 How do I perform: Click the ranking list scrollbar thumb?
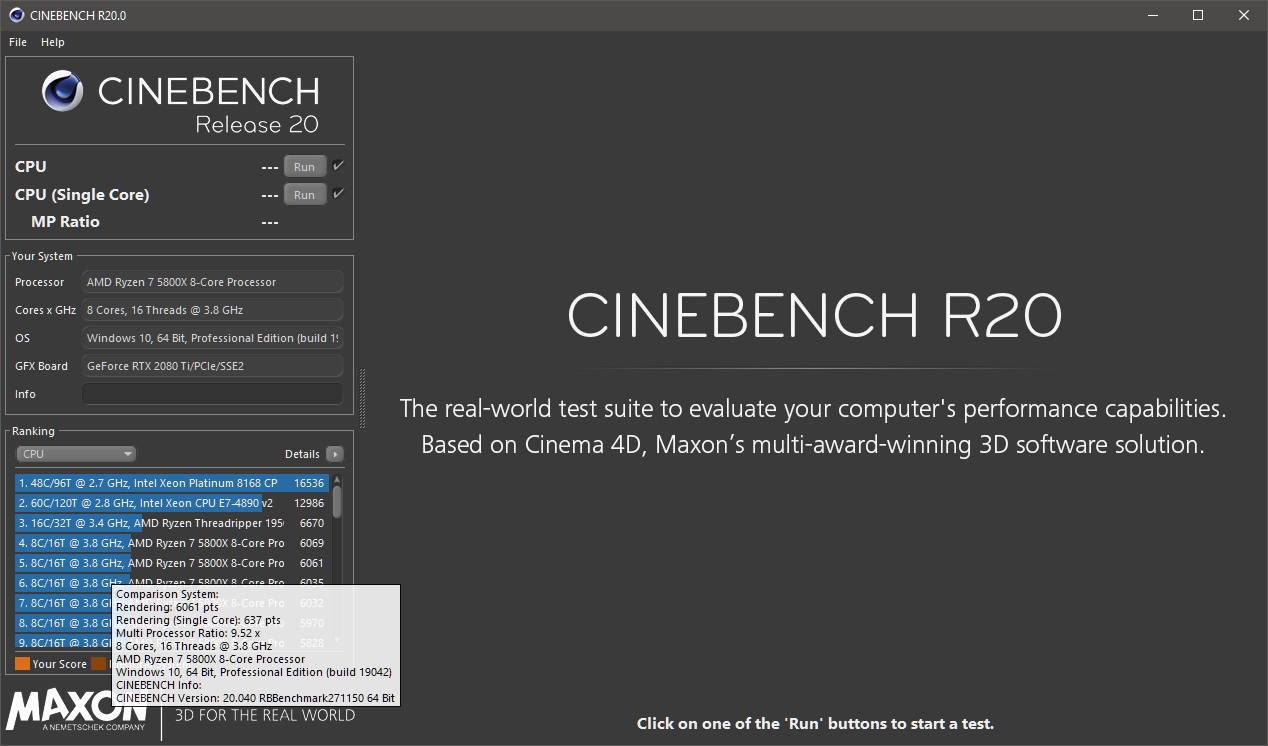pyautogui.click(x=337, y=501)
